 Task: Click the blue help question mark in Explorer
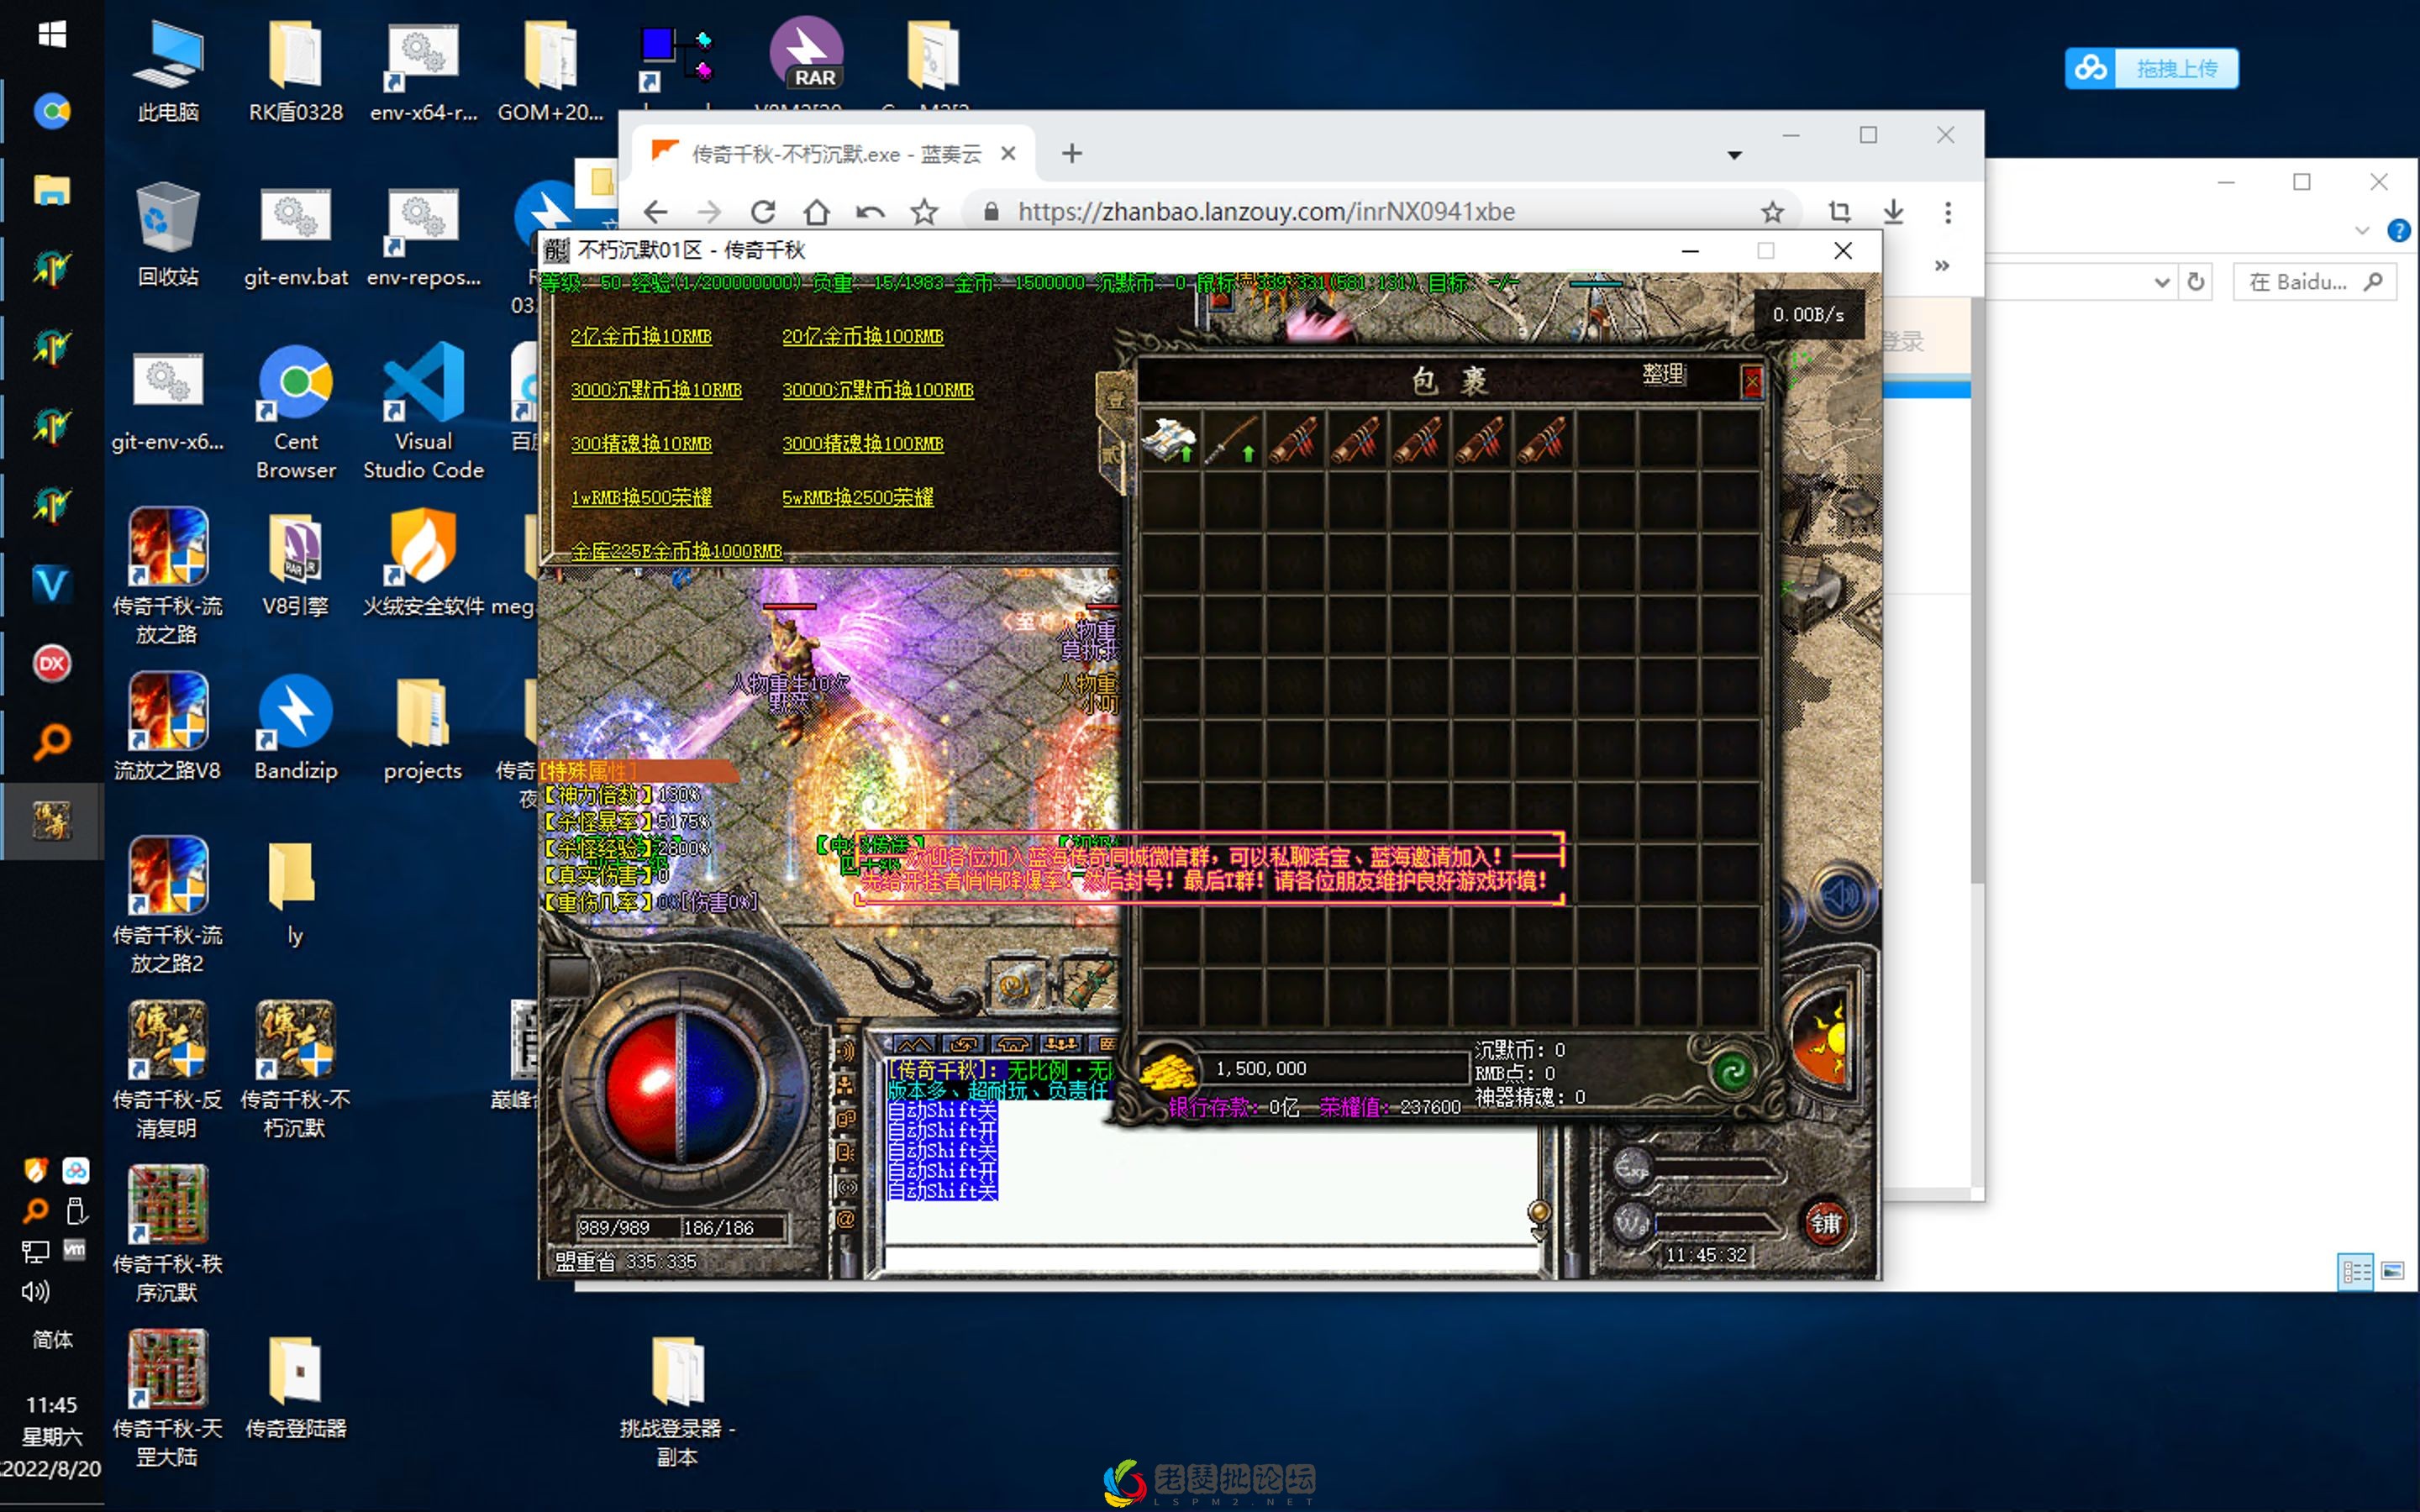2398,231
